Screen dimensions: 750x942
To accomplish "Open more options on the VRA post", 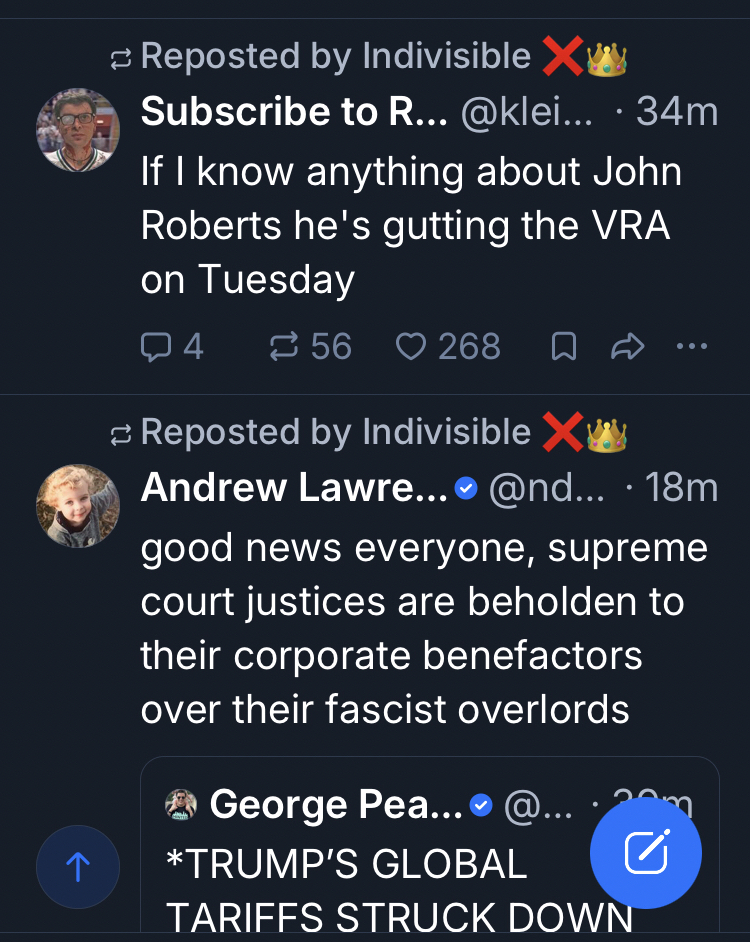I will (692, 347).
